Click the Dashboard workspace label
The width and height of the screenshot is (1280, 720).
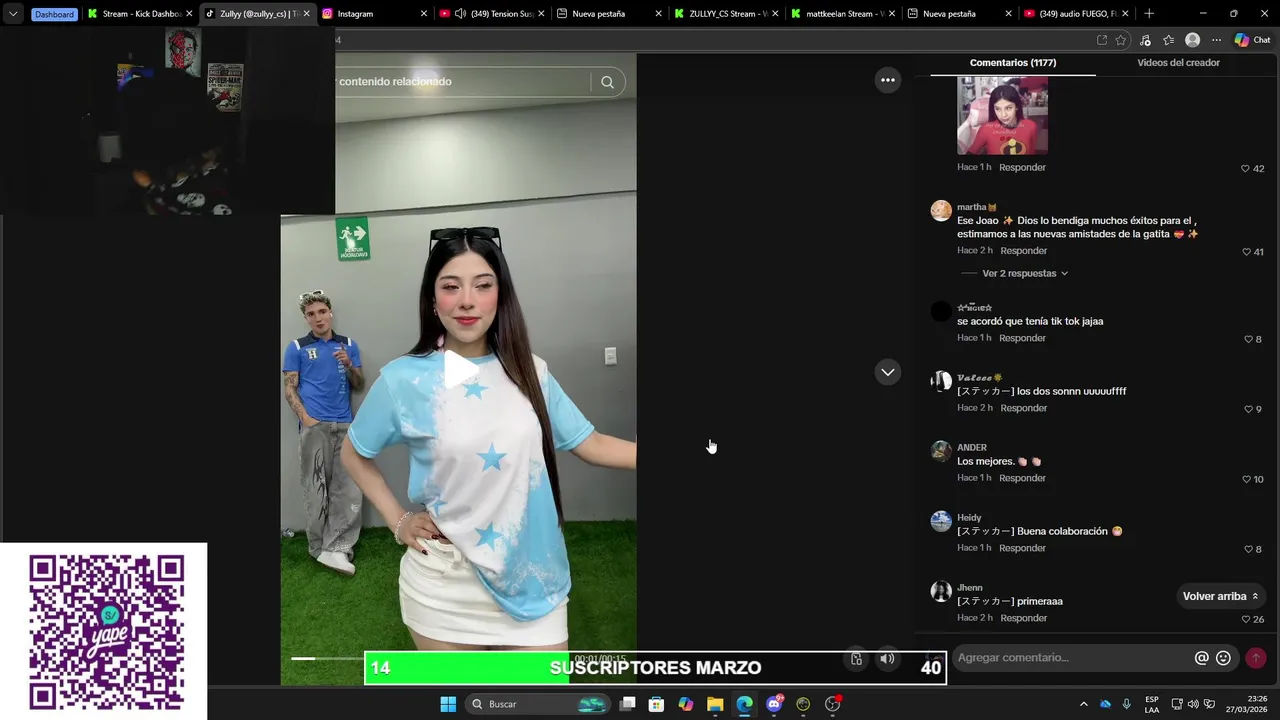(x=54, y=14)
